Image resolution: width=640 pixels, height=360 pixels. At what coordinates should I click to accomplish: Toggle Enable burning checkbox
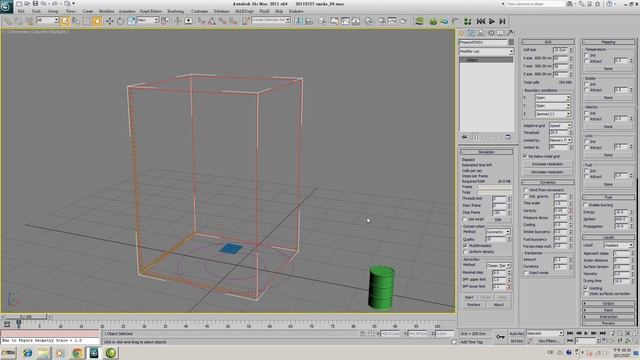coord(586,205)
